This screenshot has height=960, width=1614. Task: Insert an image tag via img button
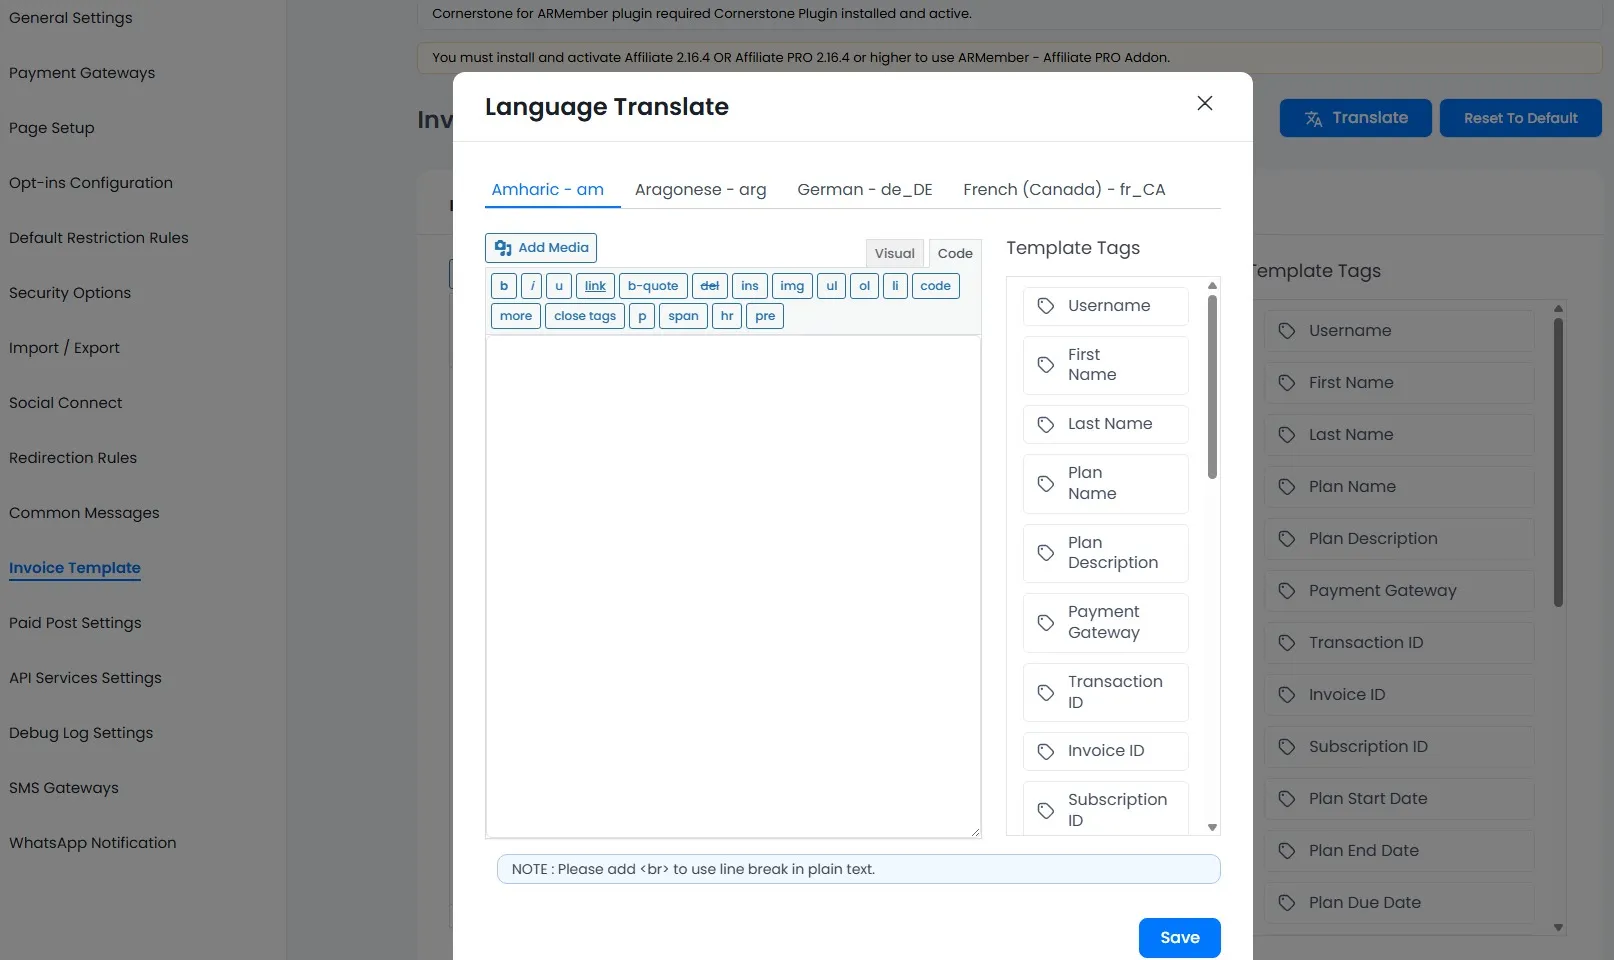[x=792, y=285]
